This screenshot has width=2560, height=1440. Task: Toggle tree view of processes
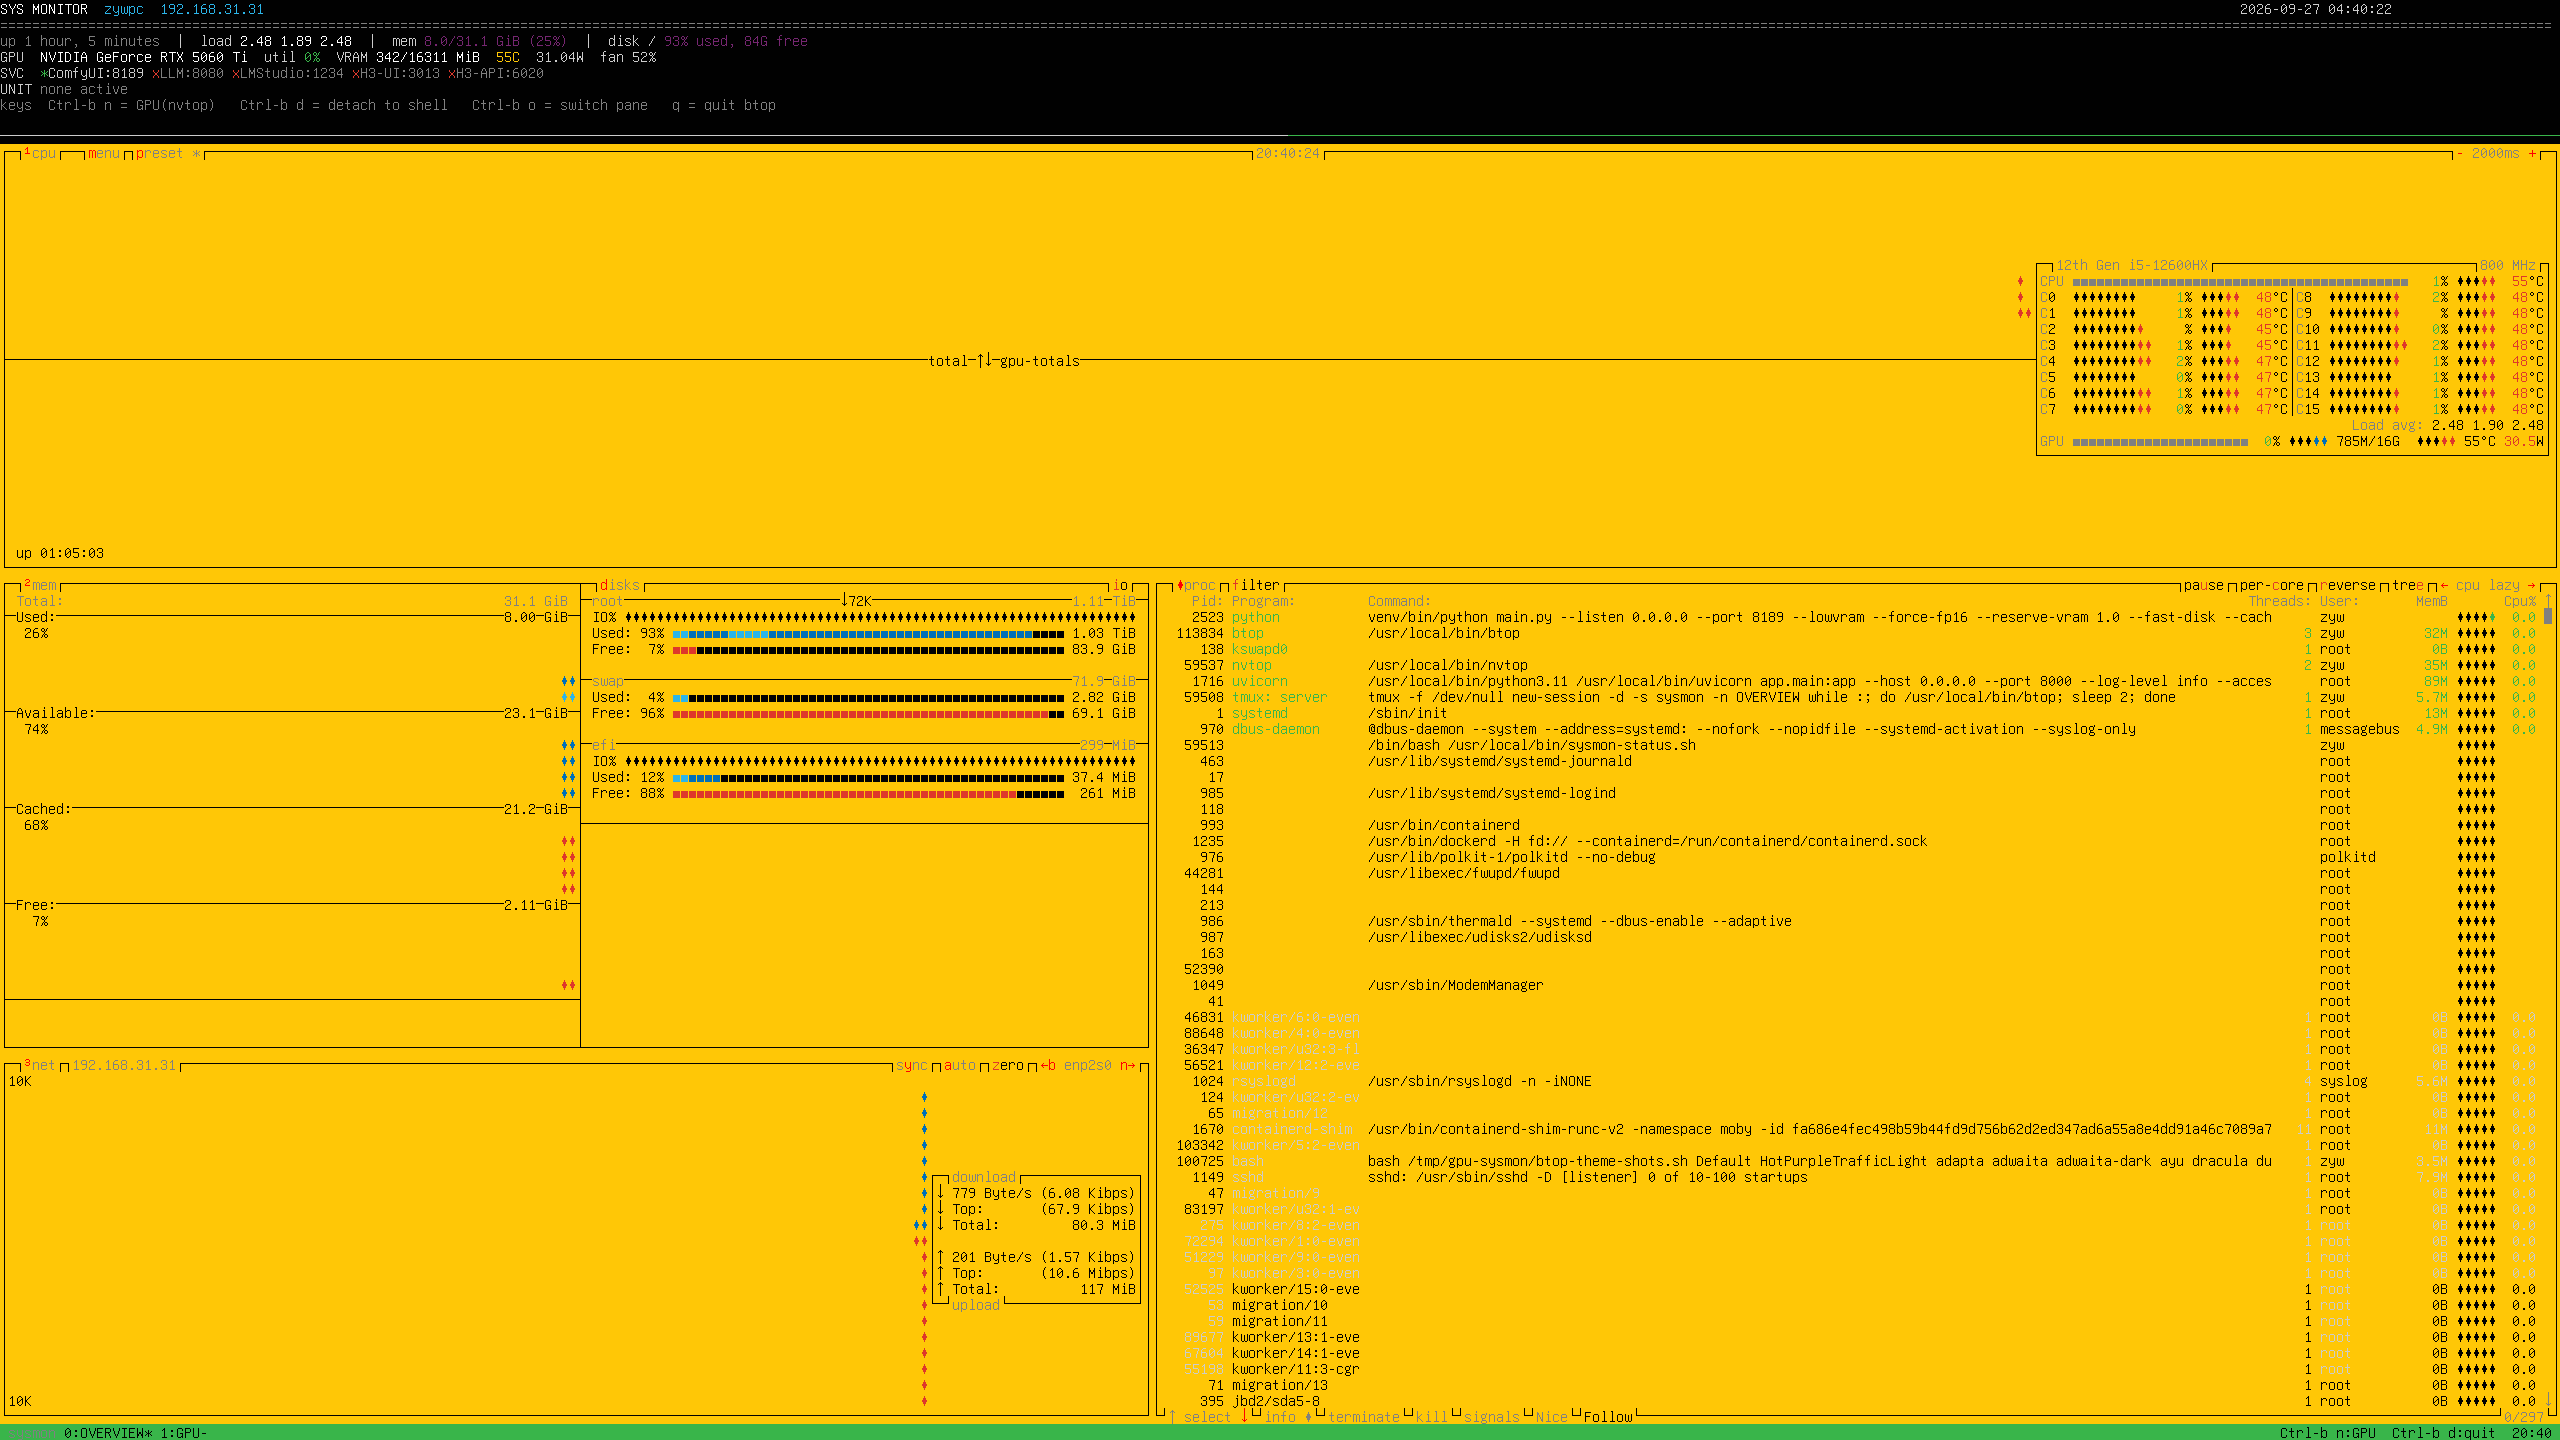click(x=2408, y=585)
